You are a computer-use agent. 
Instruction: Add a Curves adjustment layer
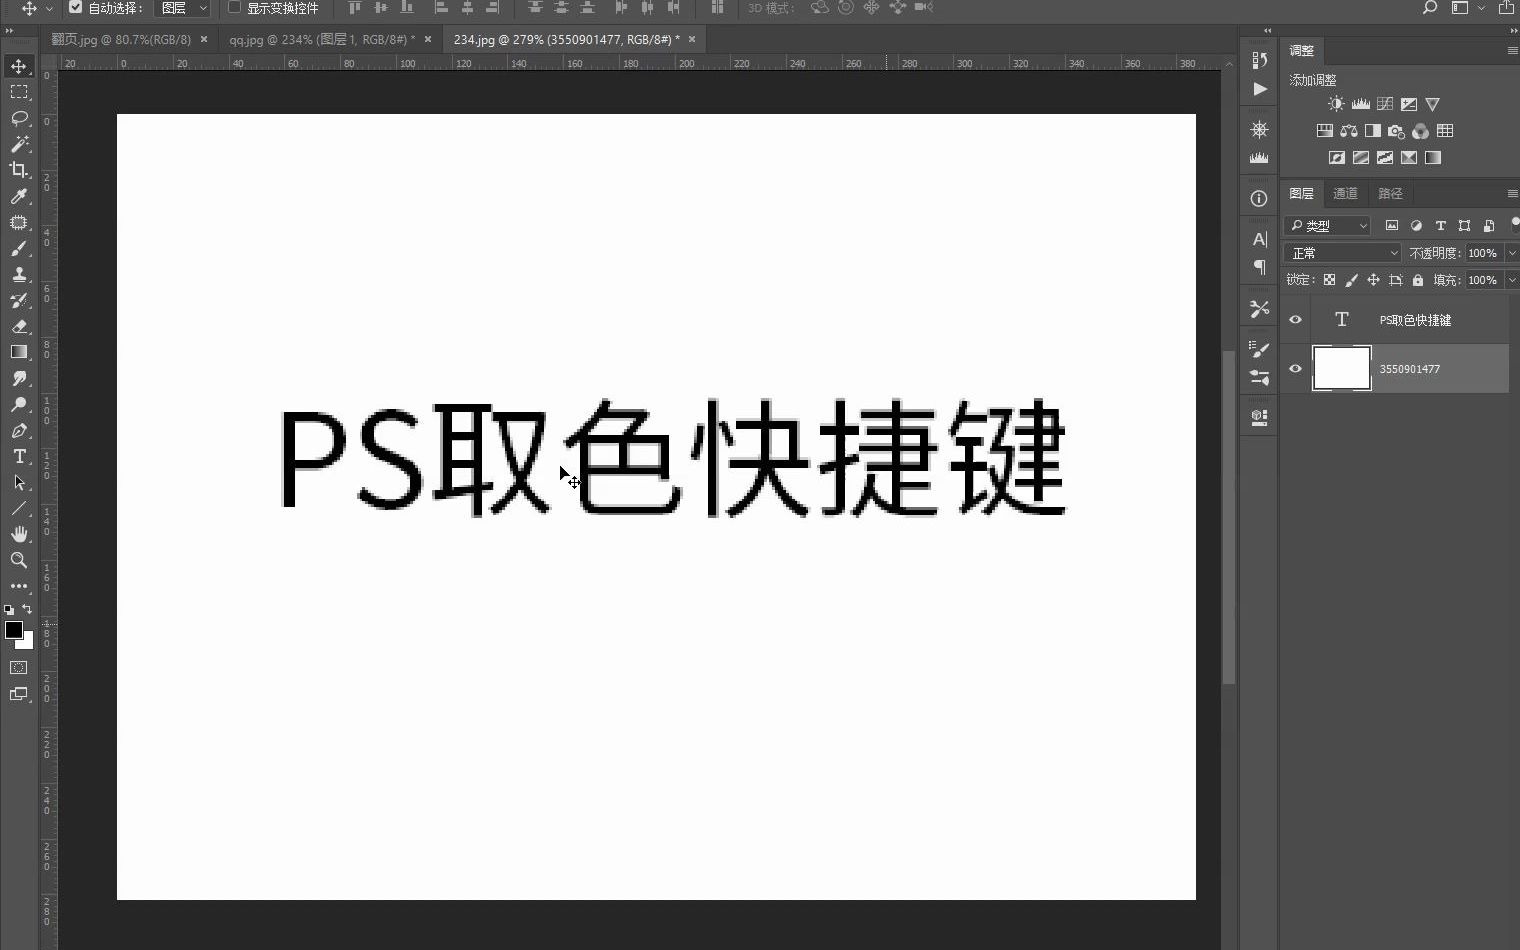tap(1385, 103)
